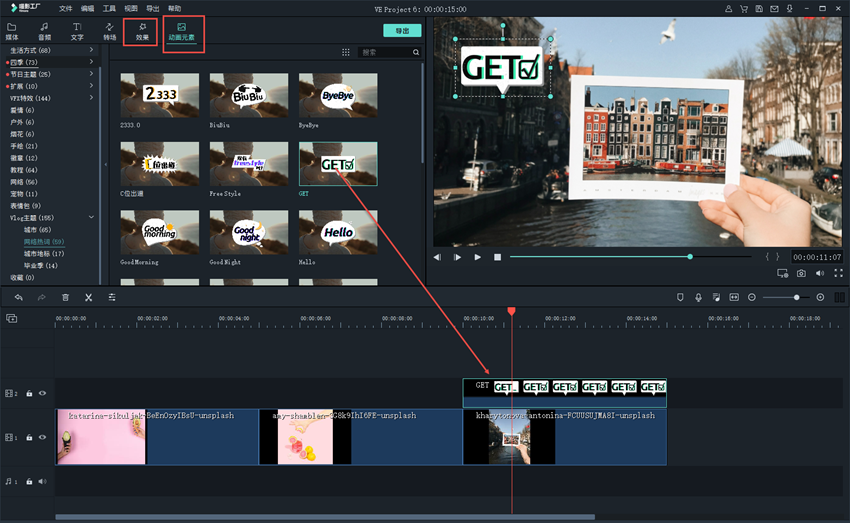Open the 文件 menu
Image resolution: width=850 pixels, height=523 pixels.
coord(65,8)
